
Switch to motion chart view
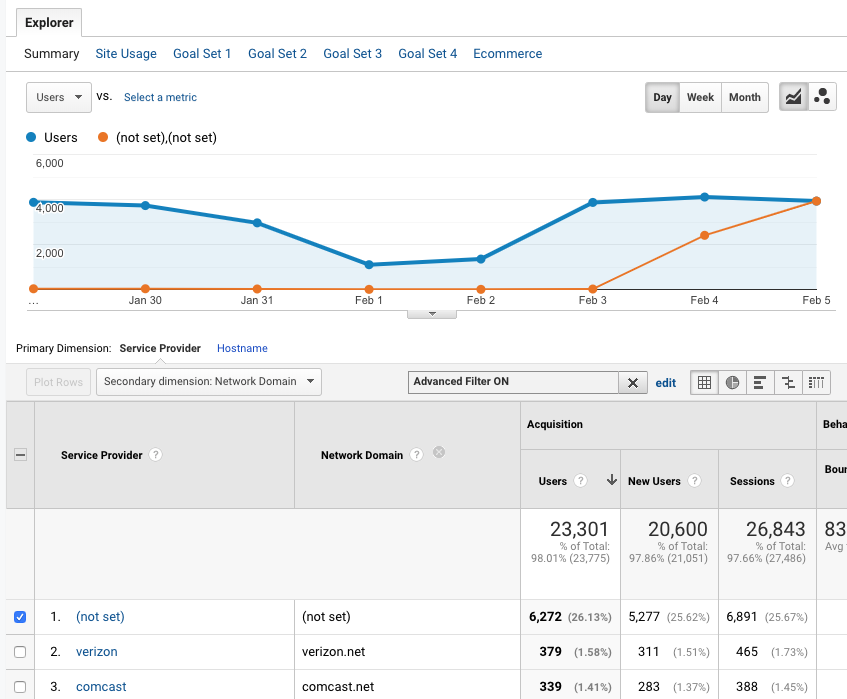pos(822,97)
